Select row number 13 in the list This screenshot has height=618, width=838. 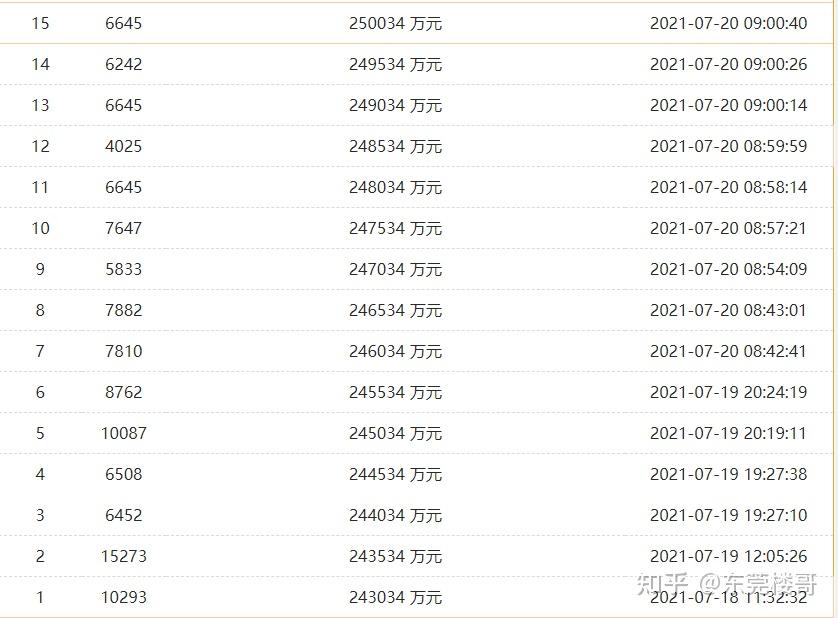(40, 105)
